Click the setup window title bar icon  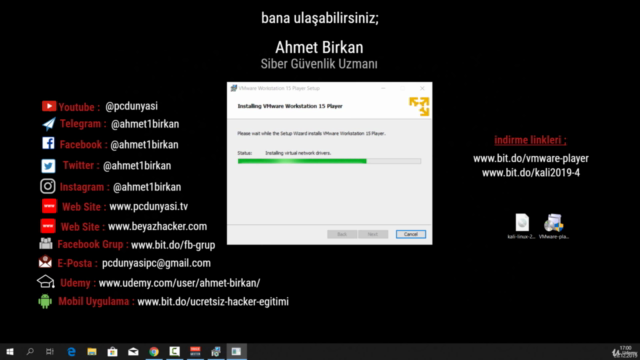234,88
